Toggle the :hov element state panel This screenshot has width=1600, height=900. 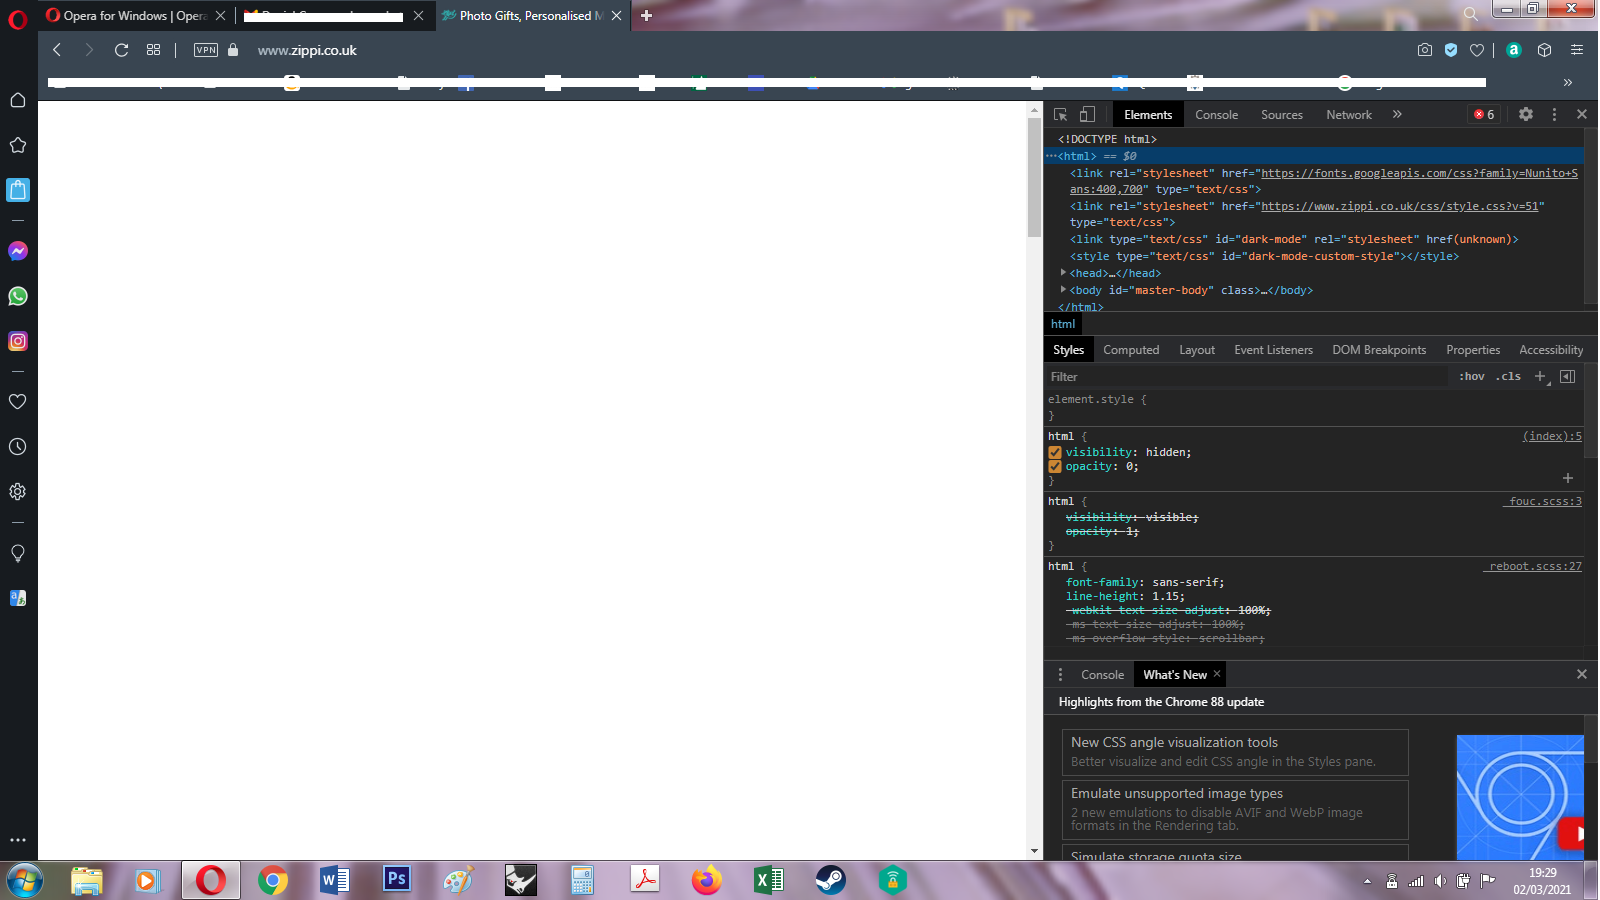[x=1472, y=377]
